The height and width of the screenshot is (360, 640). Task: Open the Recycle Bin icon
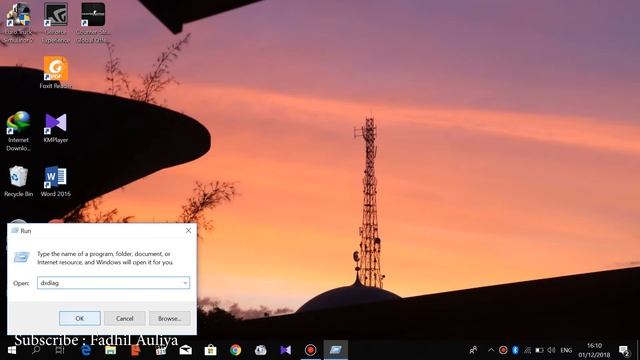tap(18, 182)
